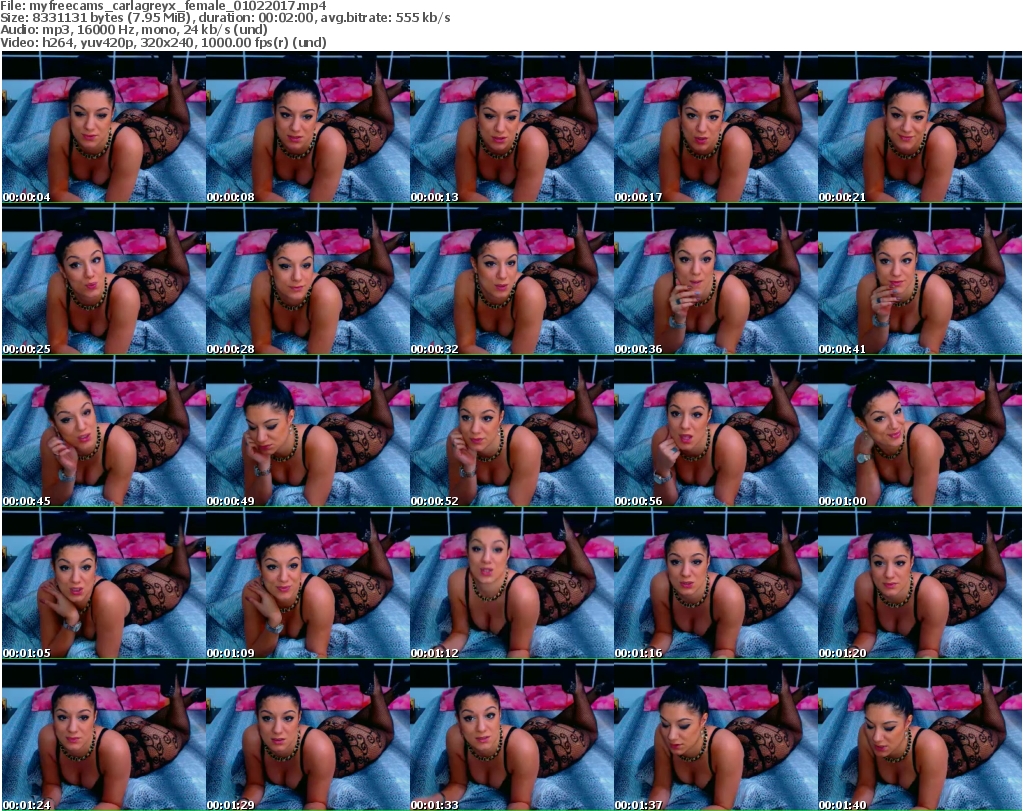Select the frame at 00:01:37
The image size is (1024, 811).
[x=716, y=735]
